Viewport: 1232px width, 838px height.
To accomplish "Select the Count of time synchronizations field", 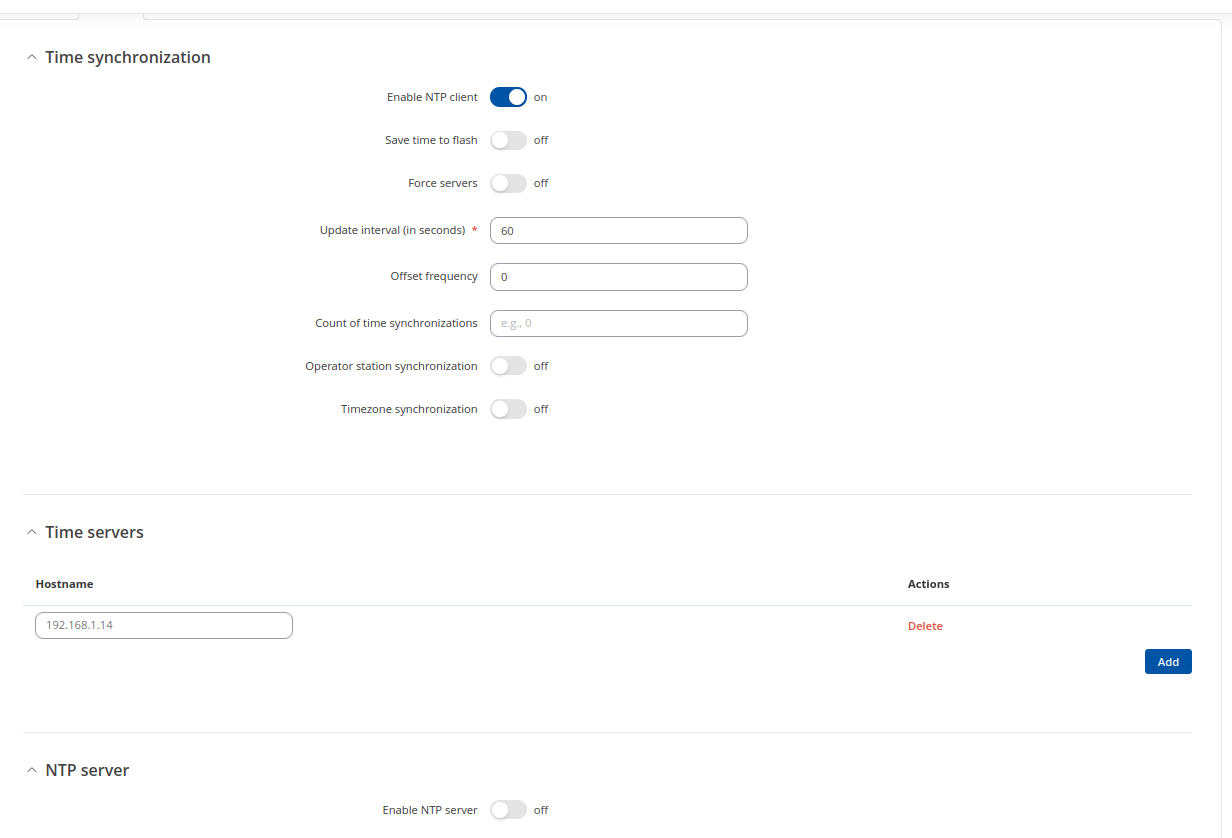I will (x=618, y=324).
